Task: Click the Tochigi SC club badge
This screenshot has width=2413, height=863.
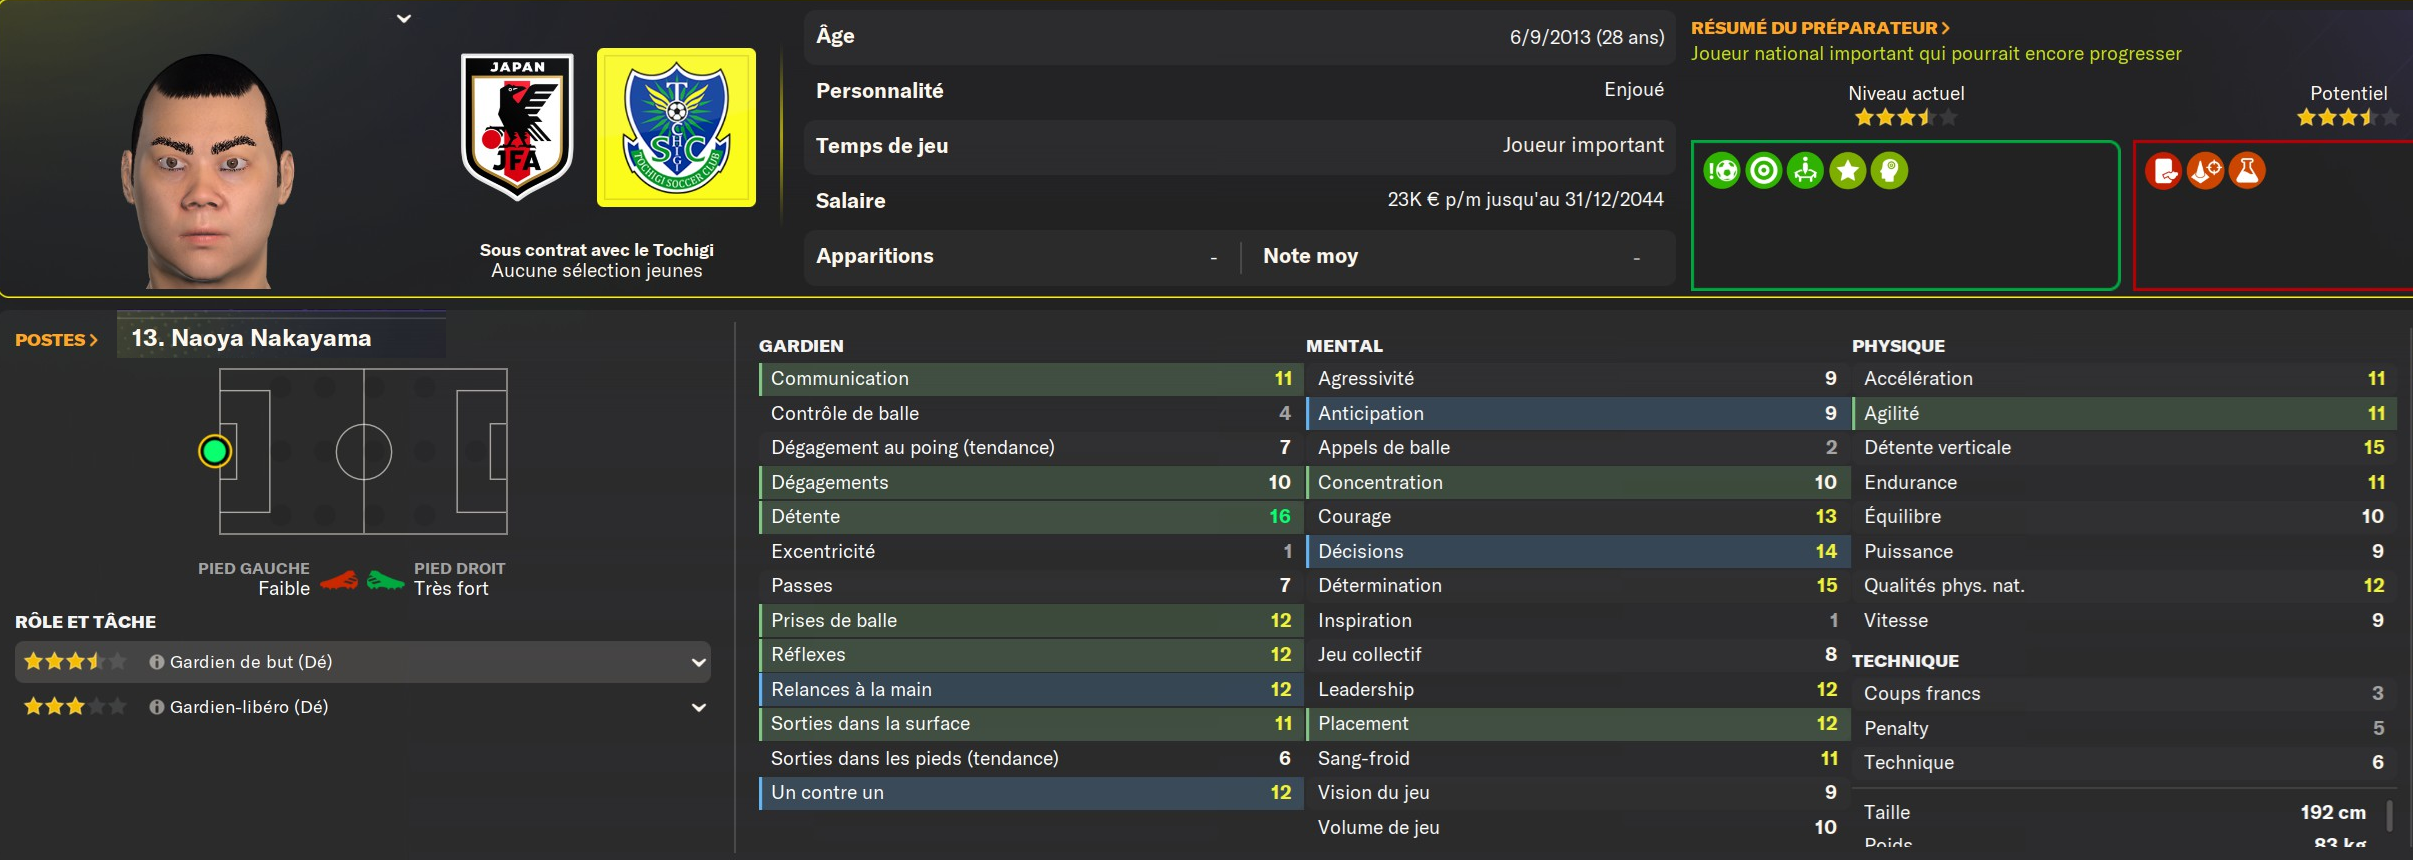Action: (x=676, y=128)
